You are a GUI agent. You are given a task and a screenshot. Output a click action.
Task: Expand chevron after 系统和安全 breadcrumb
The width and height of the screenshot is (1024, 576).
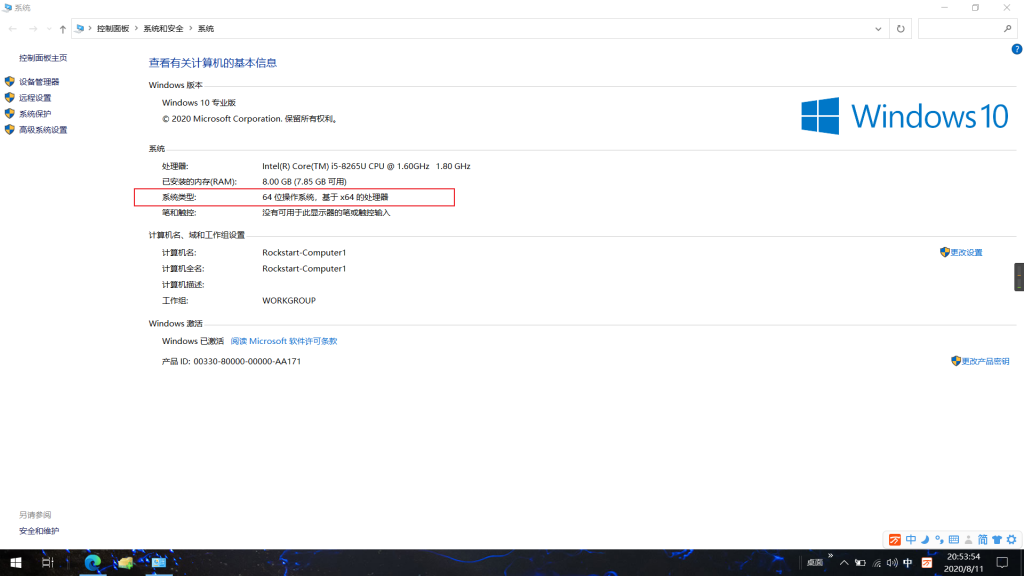point(191,29)
